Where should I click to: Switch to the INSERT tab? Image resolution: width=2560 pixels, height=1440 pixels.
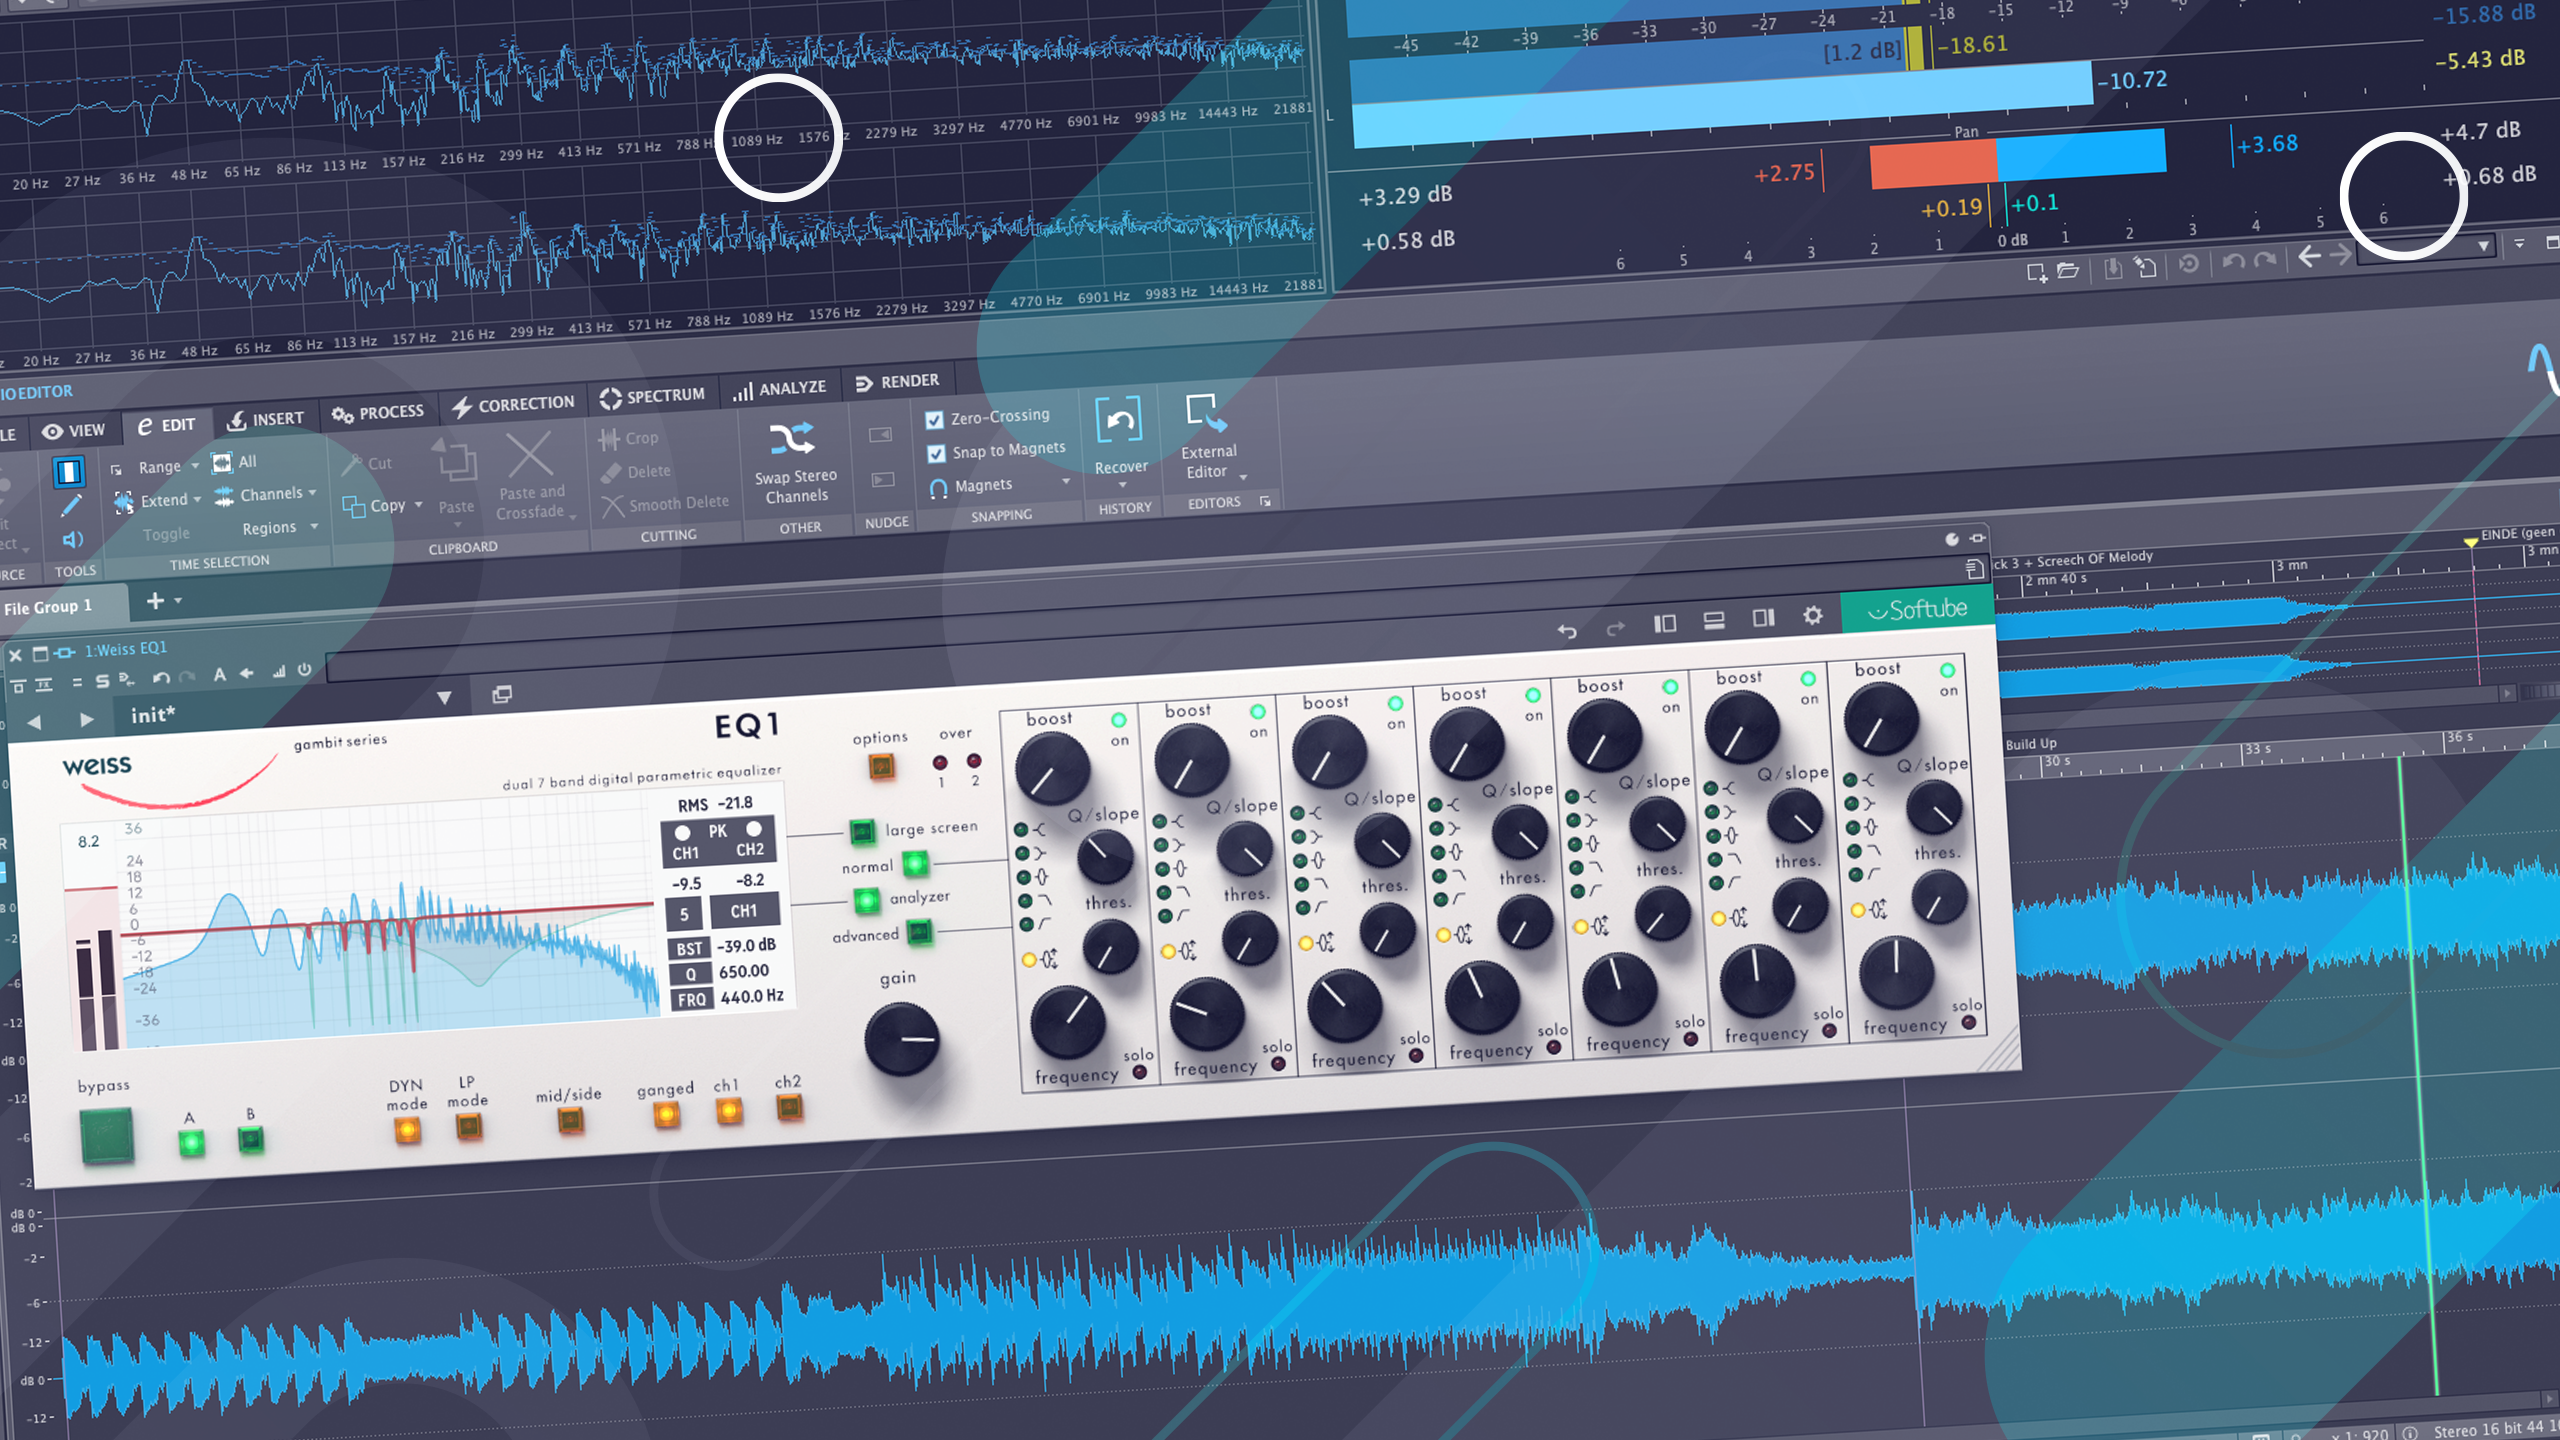coord(266,419)
